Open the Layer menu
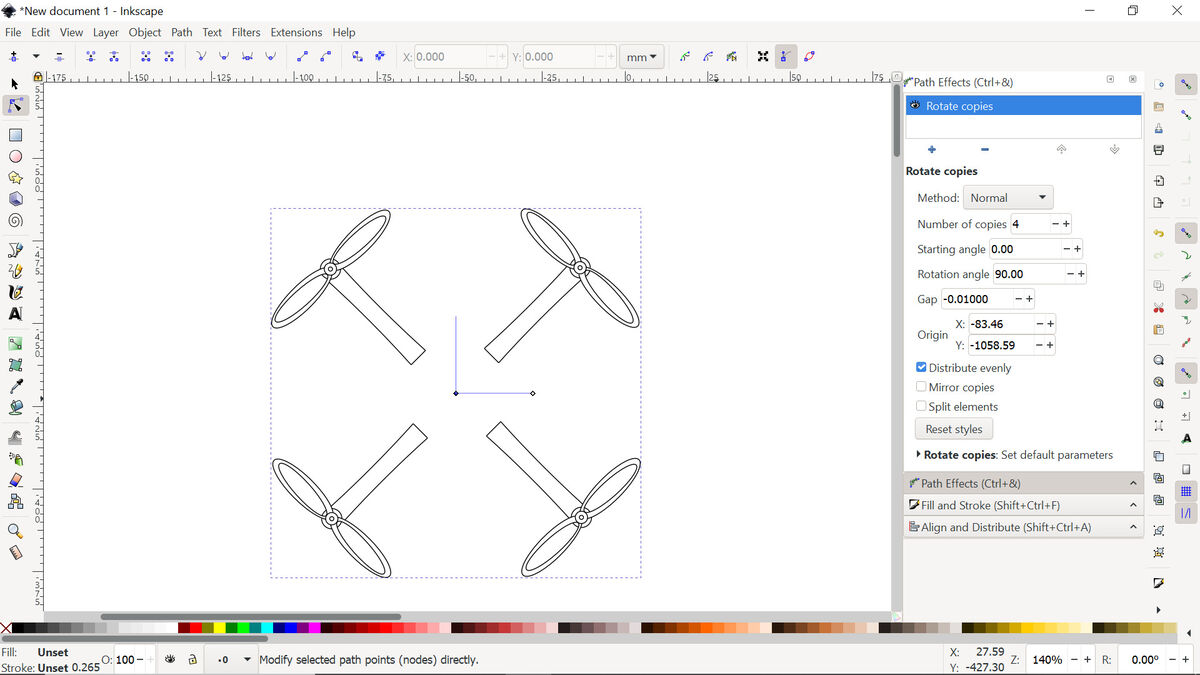Image resolution: width=1200 pixels, height=675 pixels. [x=106, y=33]
